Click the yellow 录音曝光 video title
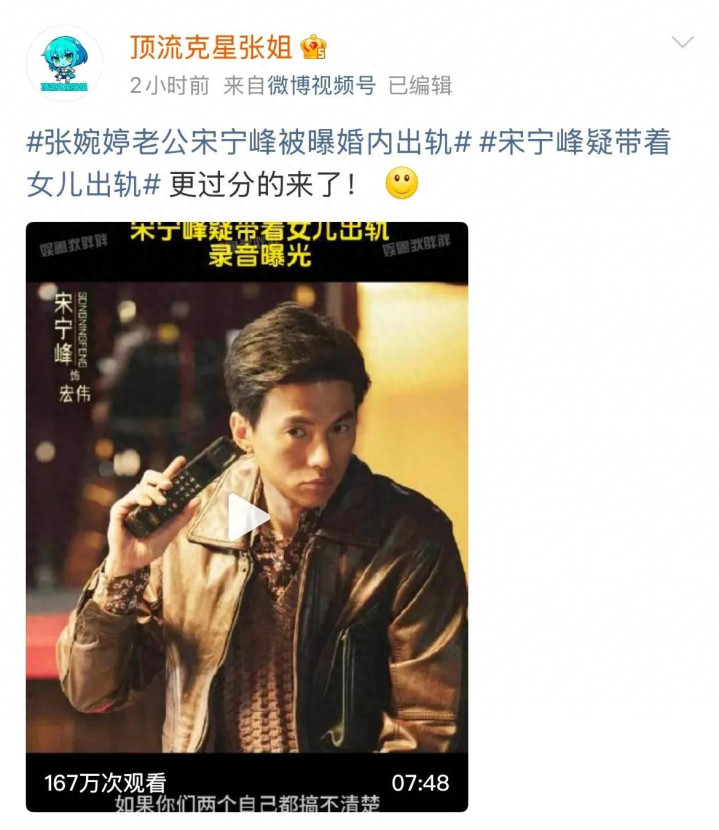The image size is (719, 830). (x=259, y=256)
